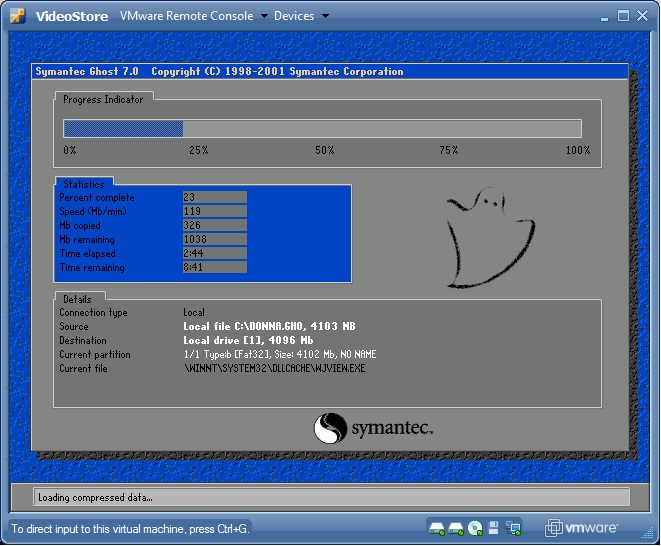Viewport: 661px width, 546px height.
Task: Click the window resize grip in the corner
Action: [647, 533]
